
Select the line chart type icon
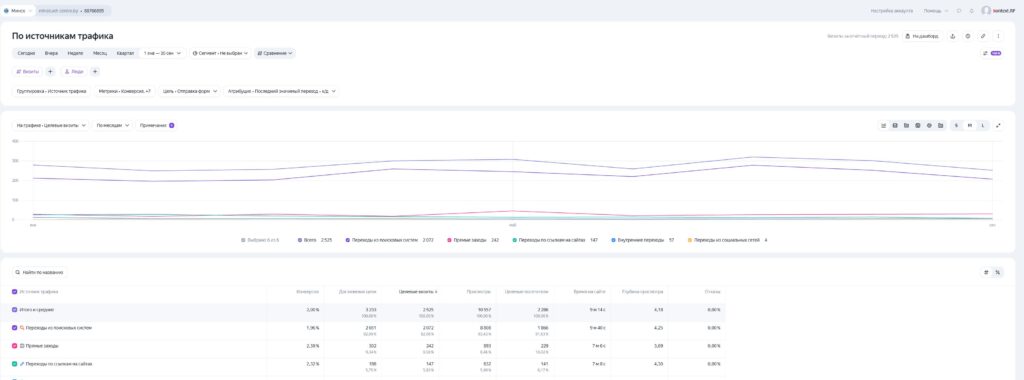pos(884,125)
